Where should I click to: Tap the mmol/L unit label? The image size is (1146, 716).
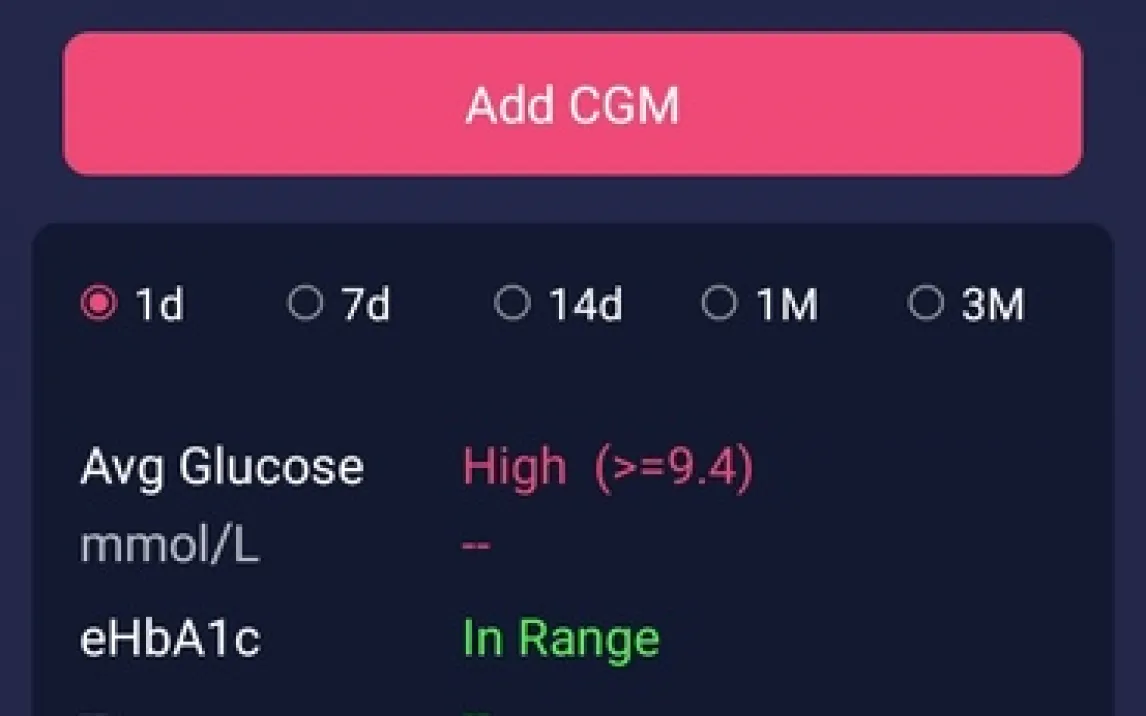point(170,546)
